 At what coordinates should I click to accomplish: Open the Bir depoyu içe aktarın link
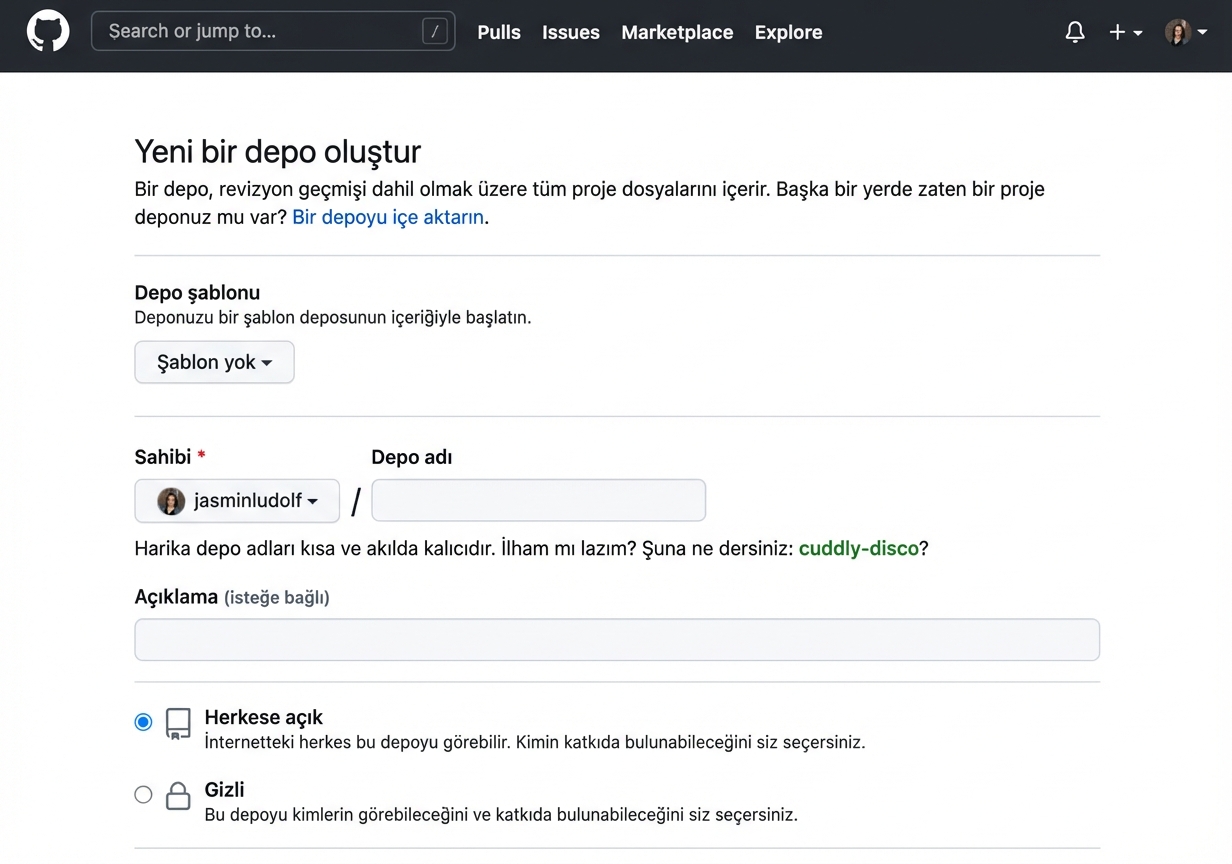(x=387, y=217)
